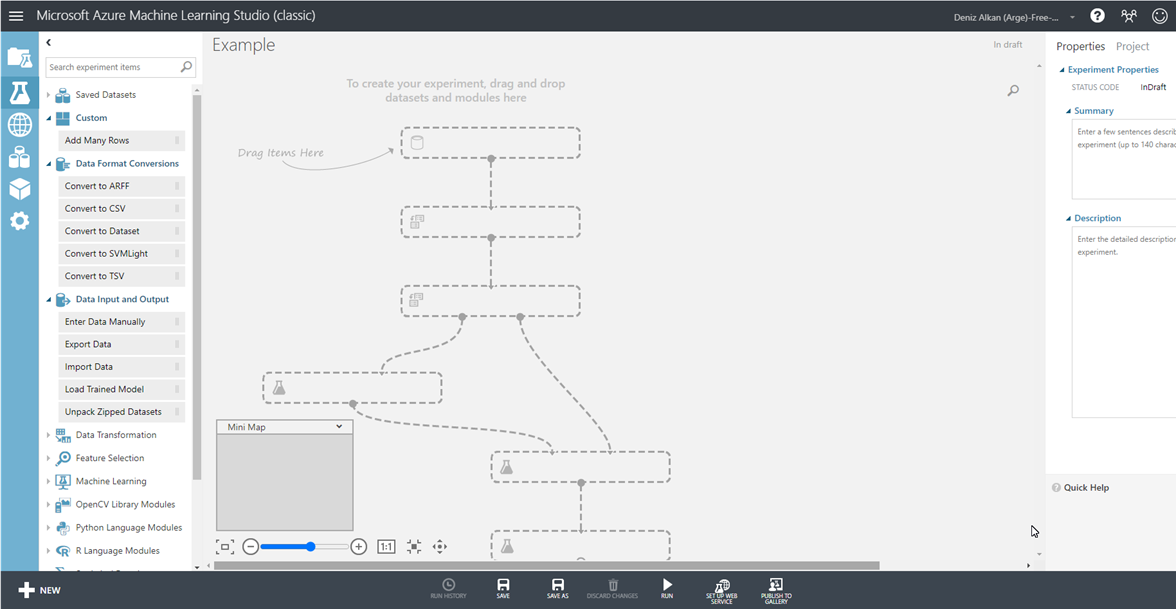The image size is (1176, 609).
Task: Click the canvas horizontal scrollbar
Action: [546, 566]
